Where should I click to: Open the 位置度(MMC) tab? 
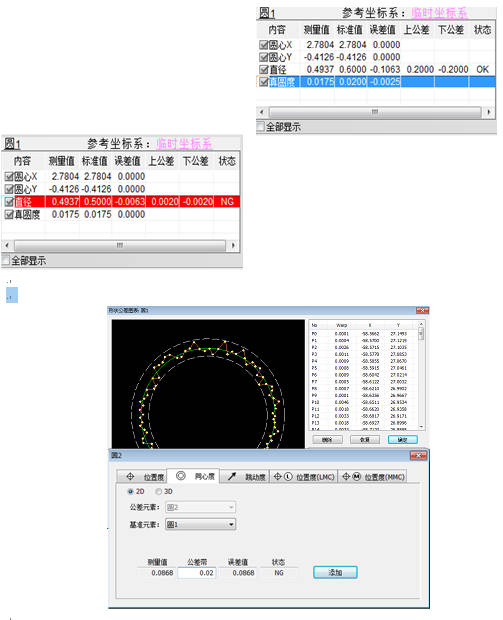point(373,476)
